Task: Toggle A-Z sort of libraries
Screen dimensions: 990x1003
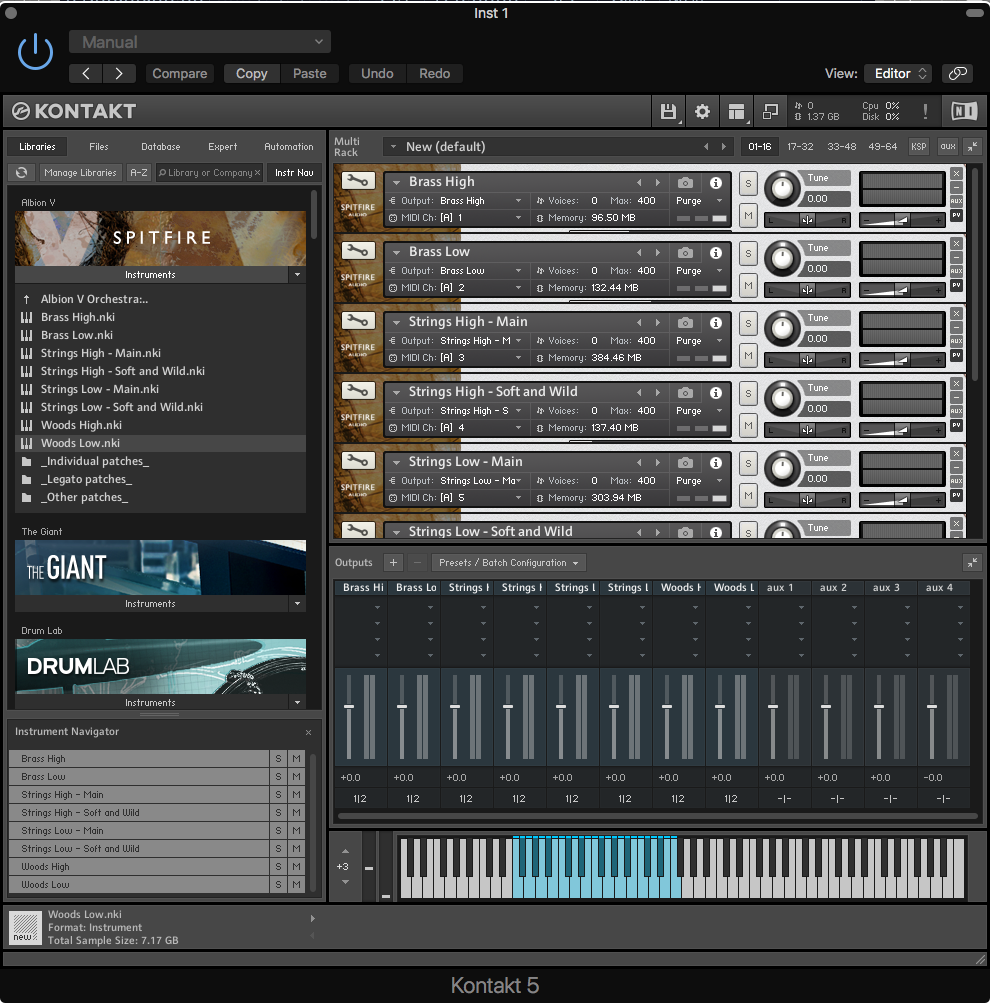Action: 139,173
